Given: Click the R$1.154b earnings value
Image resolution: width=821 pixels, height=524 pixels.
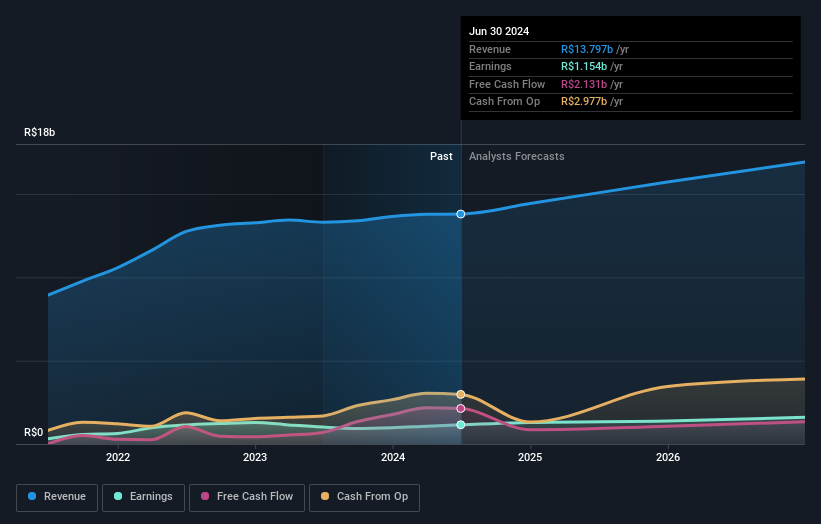Looking at the screenshot, I should (x=584, y=66).
